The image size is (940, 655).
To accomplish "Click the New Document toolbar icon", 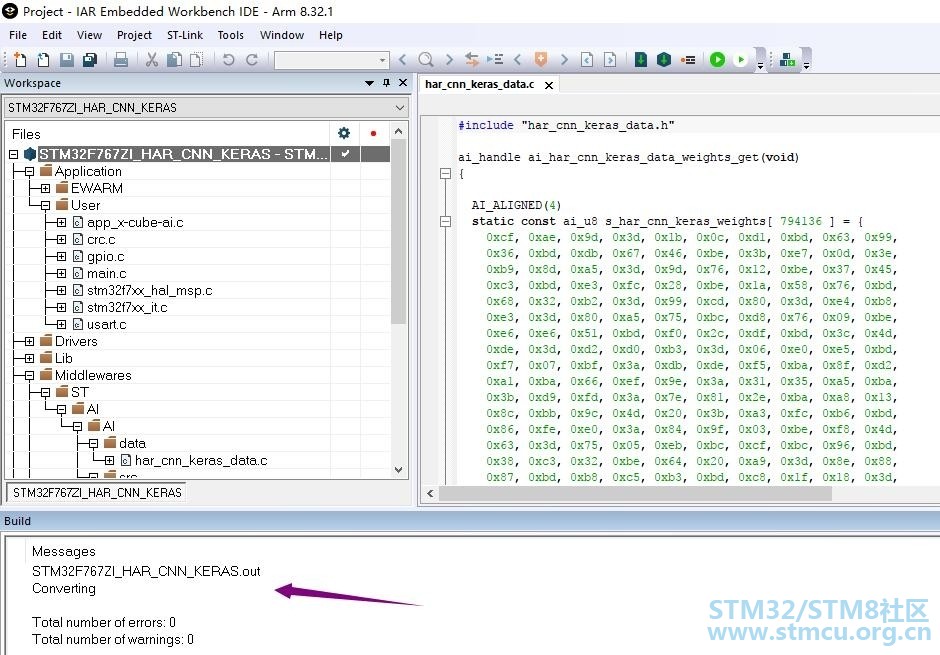I will (20, 59).
